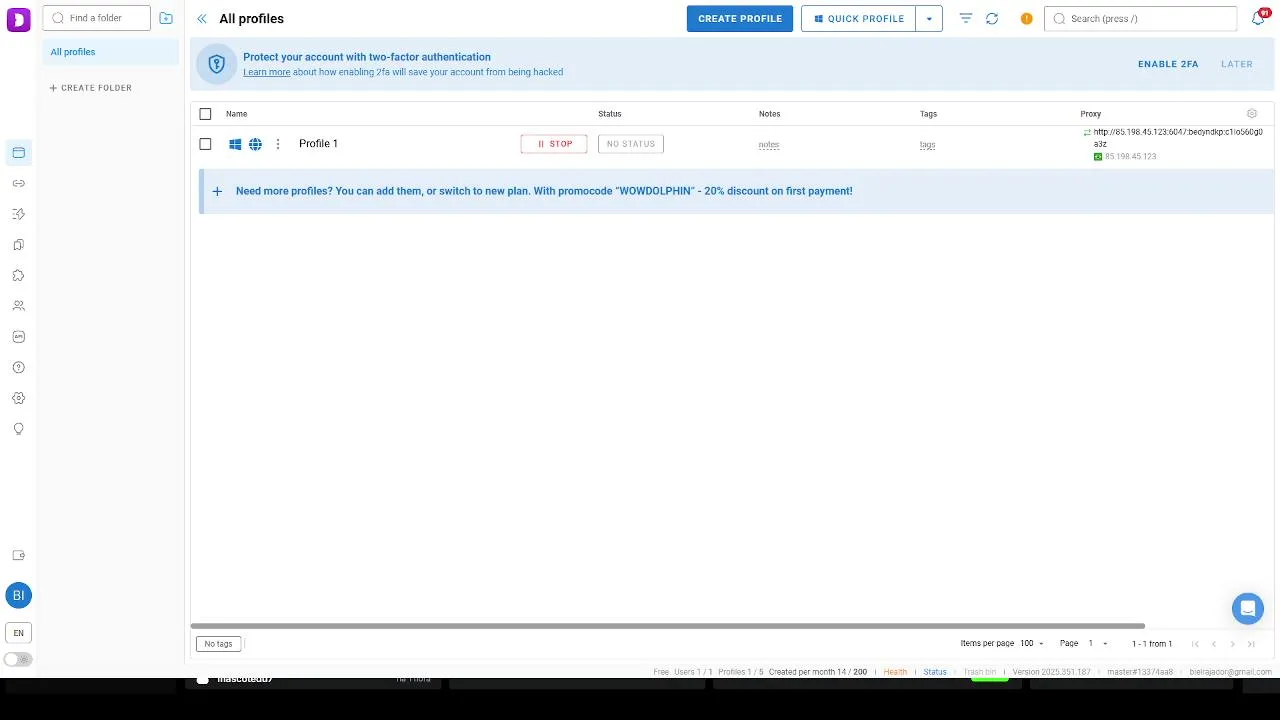Check the Profile 1 row checkbox
1280x720 pixels.
205,144
